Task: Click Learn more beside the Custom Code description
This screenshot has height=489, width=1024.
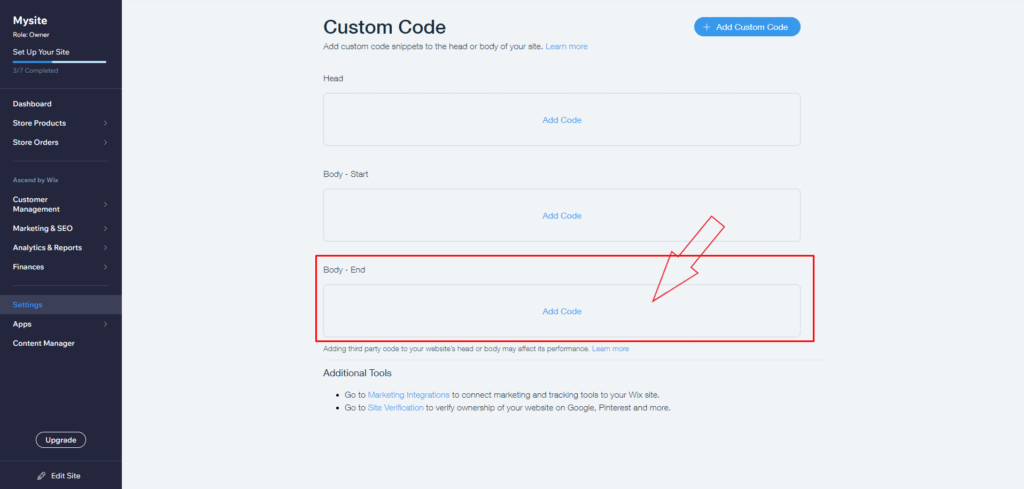Action: (x=566, y=47)
